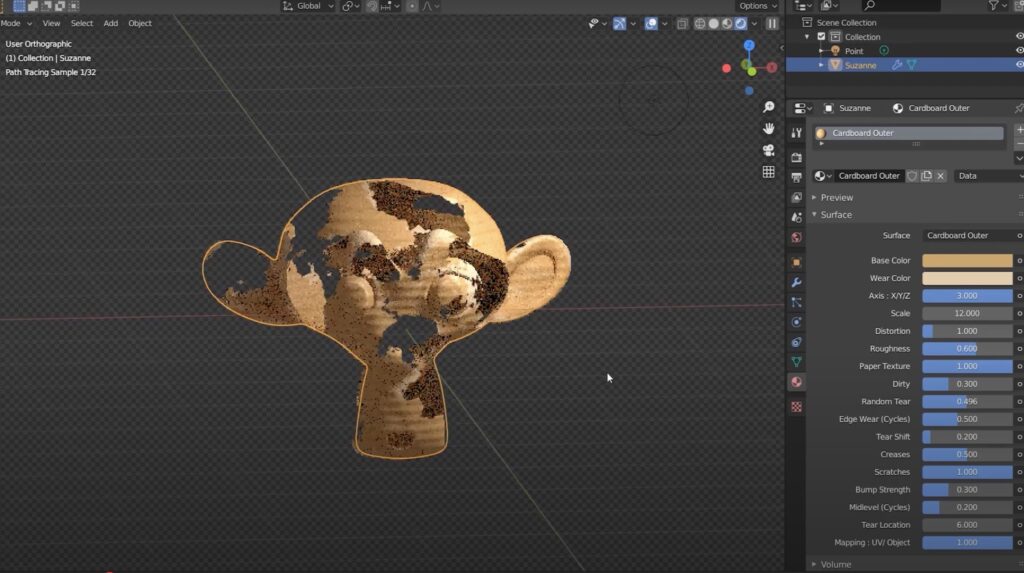The width and height of the screenshot is (1024, 573).
Task: Open the Material properties tab
Action: pyautogui.click(x=796, y=382)
